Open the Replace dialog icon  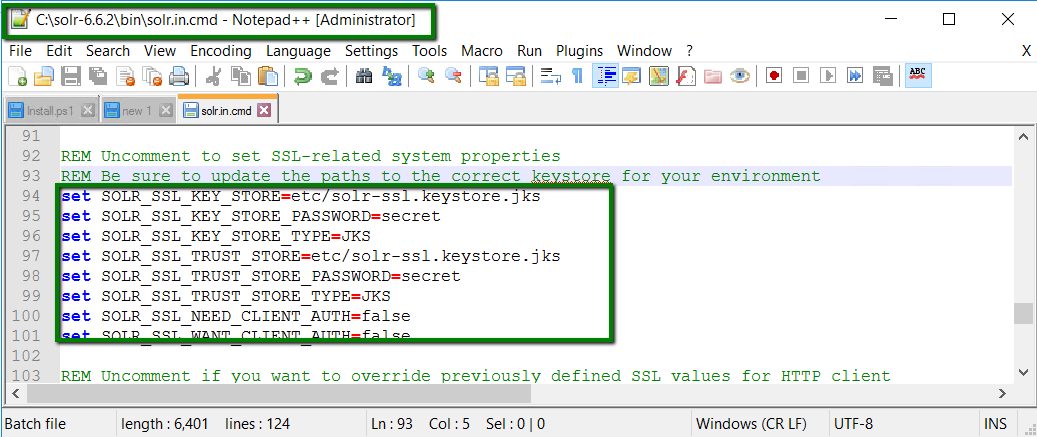[x=392, y=76]
